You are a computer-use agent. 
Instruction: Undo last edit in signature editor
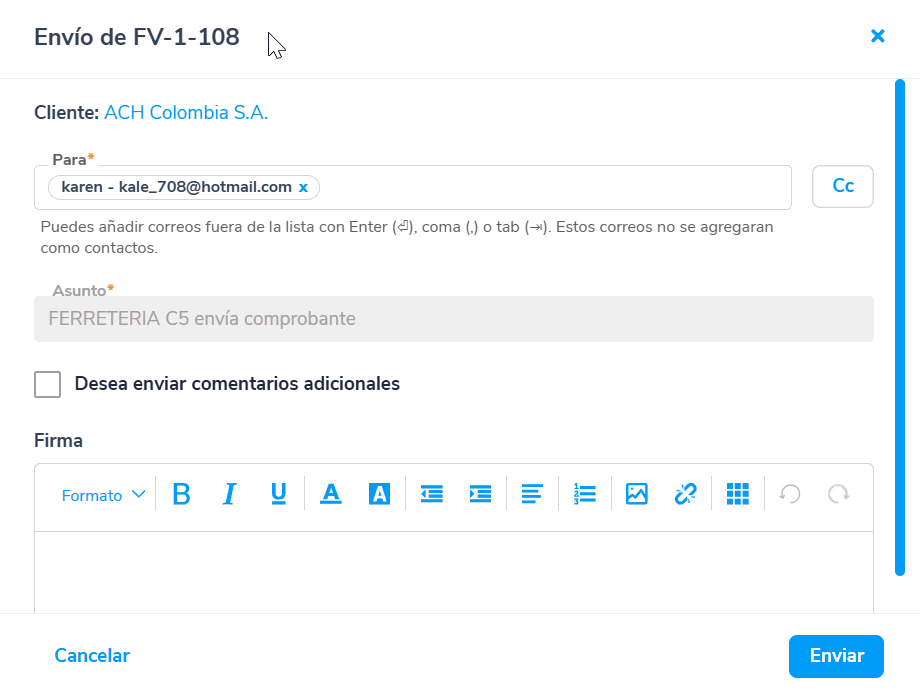click(x=790, y=494)
